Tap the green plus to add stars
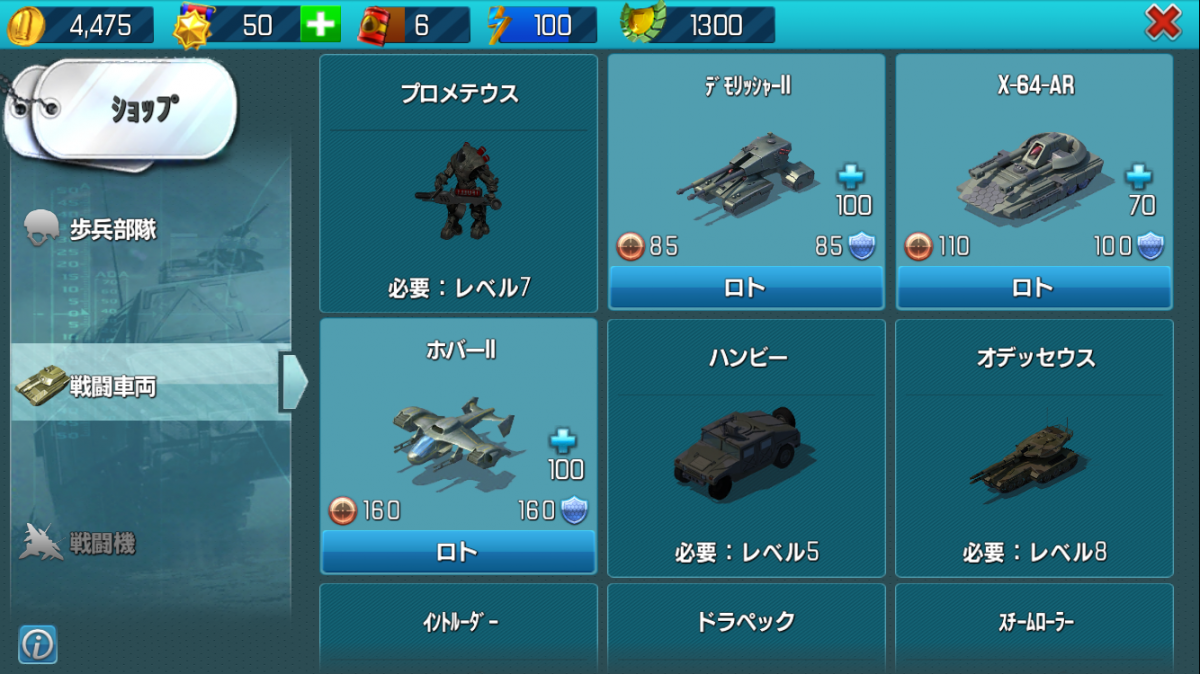This screenshot has height=674, width=1200. click(x=320, y=25)
